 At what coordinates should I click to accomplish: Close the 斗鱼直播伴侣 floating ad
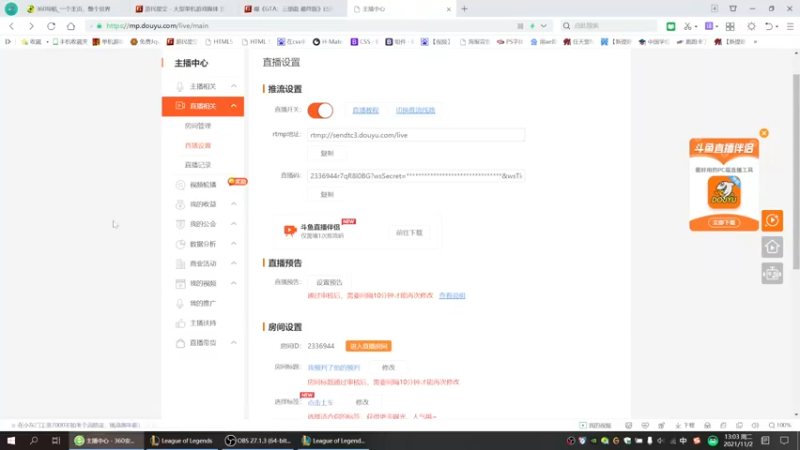tap(764, 133)
